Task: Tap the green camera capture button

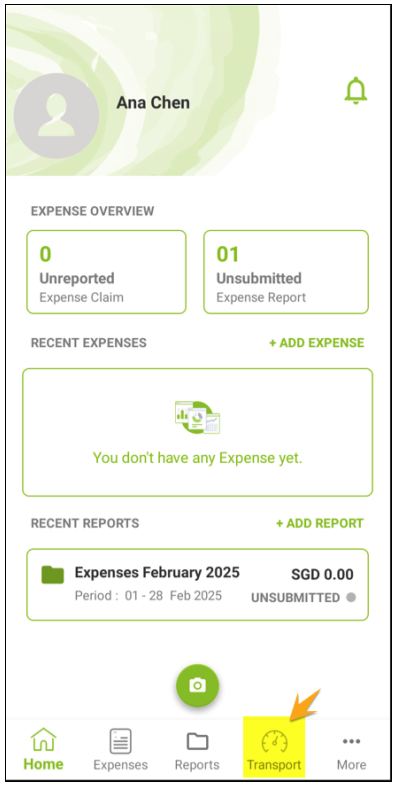Action: [197, 685]
